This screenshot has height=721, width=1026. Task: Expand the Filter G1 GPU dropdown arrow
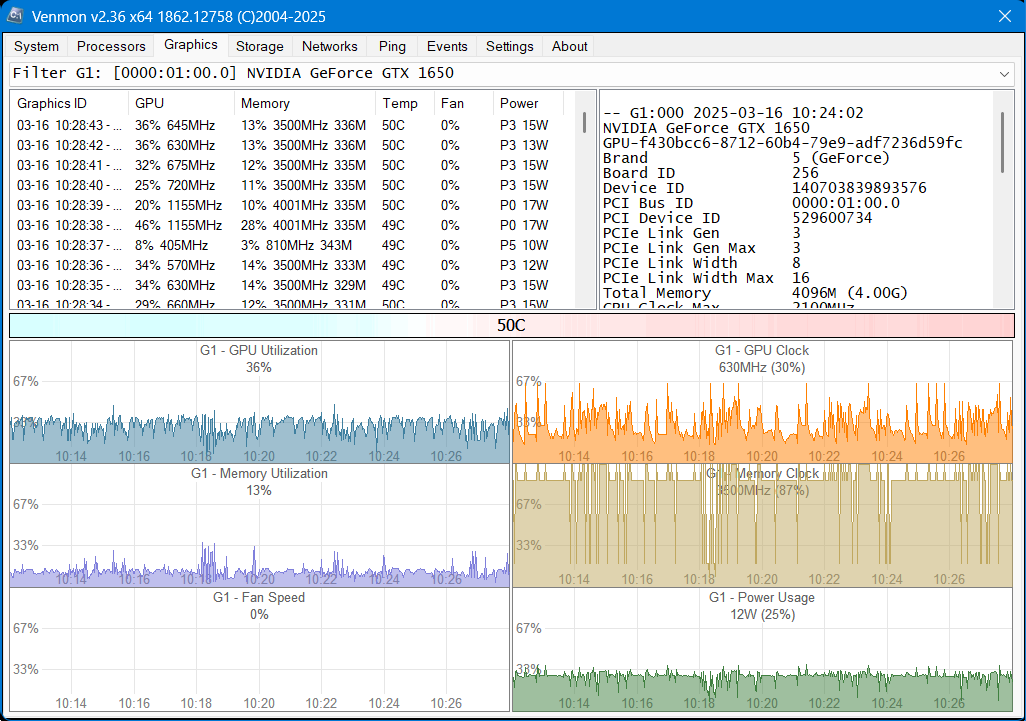(1004, 74)
